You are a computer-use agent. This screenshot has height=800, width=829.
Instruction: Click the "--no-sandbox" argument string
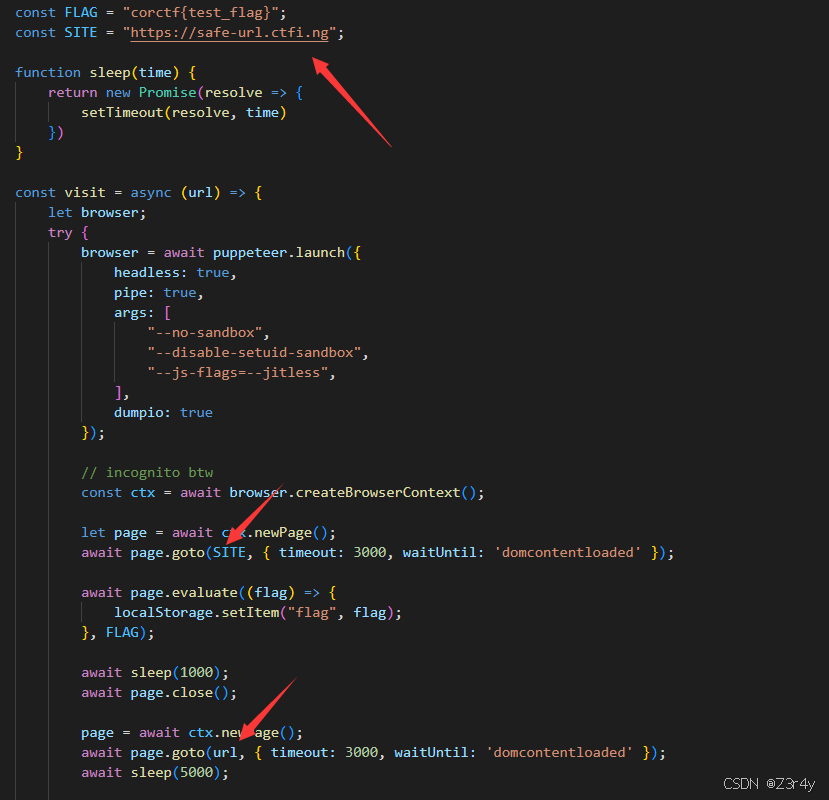(x=205, y=333)
